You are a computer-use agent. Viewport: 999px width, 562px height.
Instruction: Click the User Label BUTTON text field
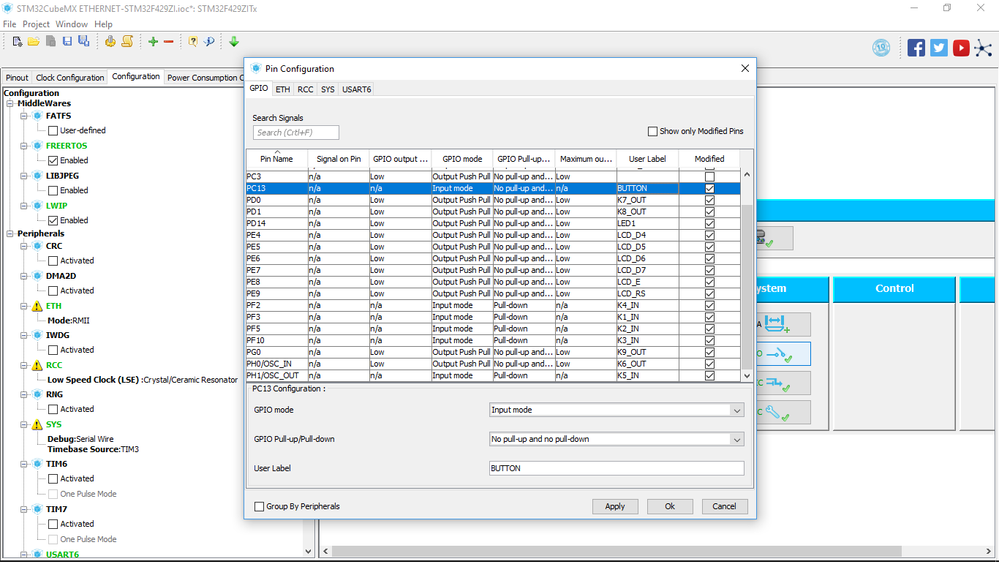coord(617,468)
